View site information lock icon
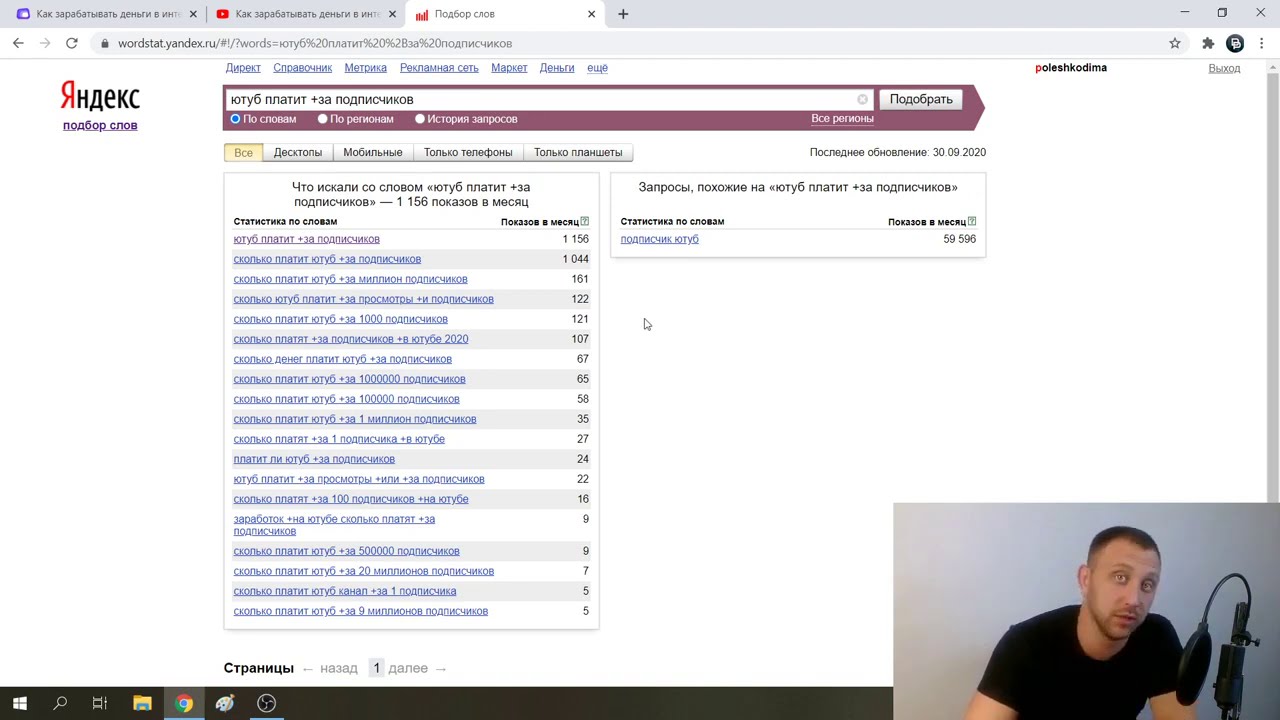Viewport: 1280px width, 720px height. (104, 43)
